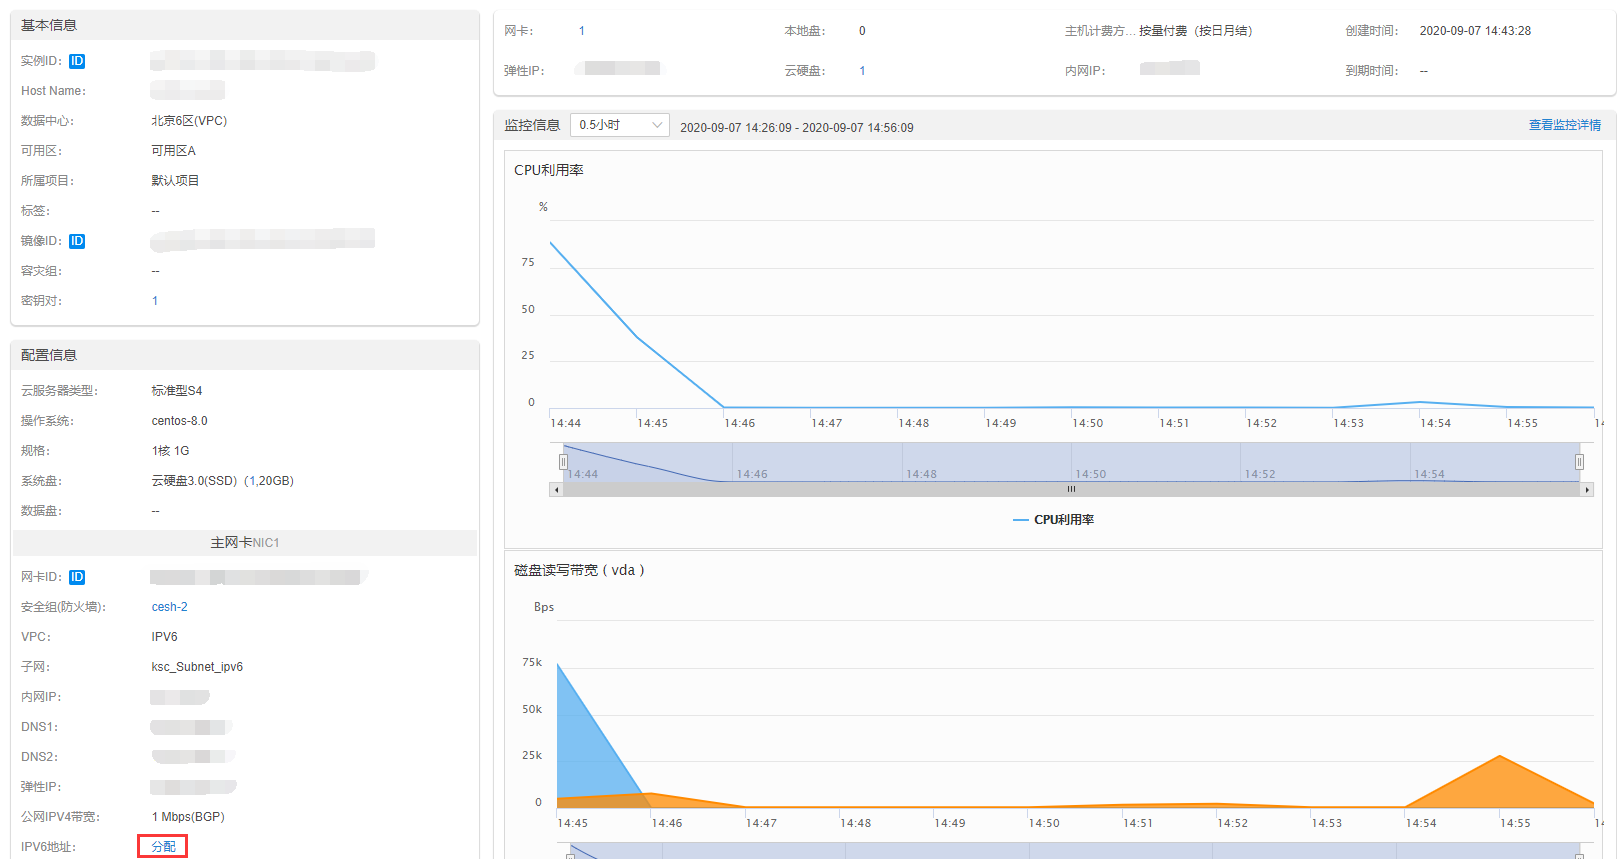This screenshot has height=859, width=1617.
Task: Open 查看监控详情 monitoring details link
Action: [1564, 125]
